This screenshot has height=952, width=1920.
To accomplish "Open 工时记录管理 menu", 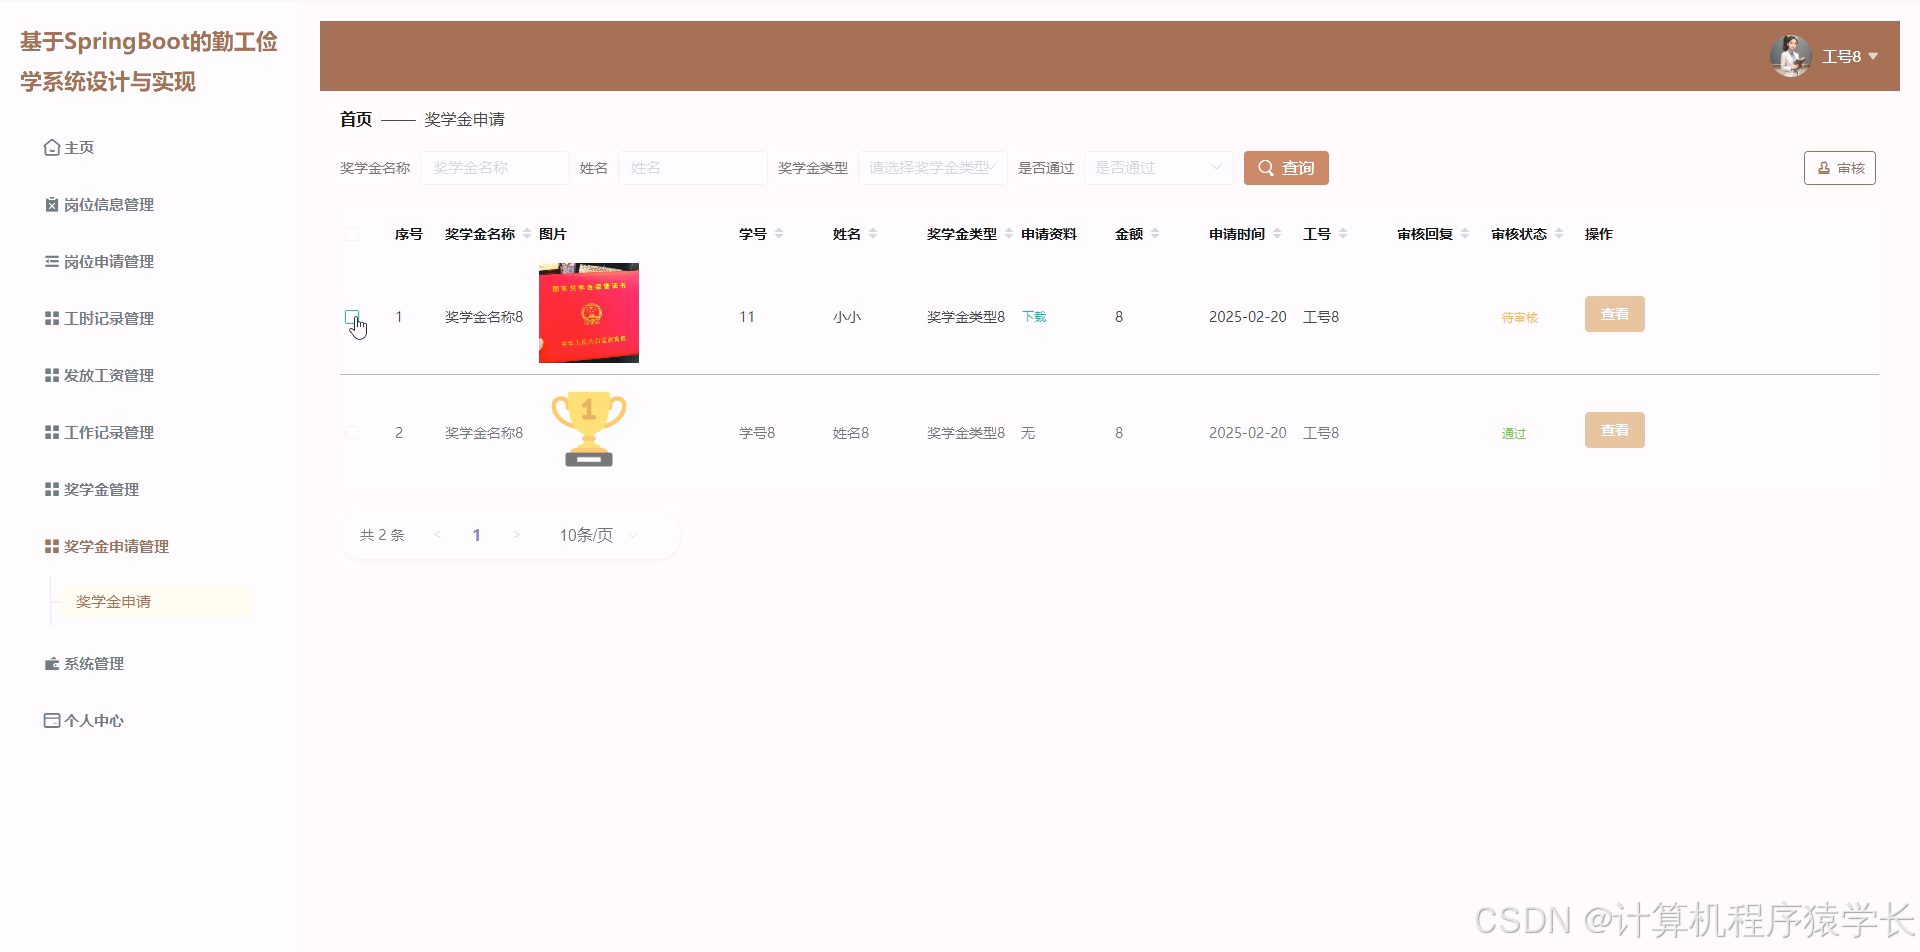I will 109,319.
